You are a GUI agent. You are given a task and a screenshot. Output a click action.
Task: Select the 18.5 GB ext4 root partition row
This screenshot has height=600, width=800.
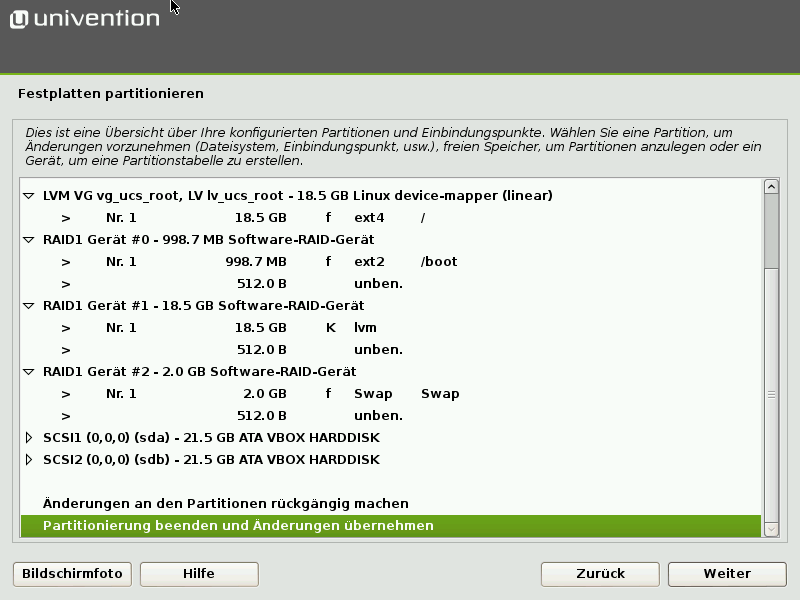pos(391,218)
